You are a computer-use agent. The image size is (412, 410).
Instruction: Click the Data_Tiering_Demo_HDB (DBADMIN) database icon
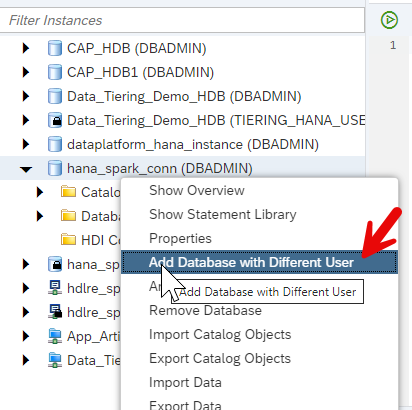point(55,96)
